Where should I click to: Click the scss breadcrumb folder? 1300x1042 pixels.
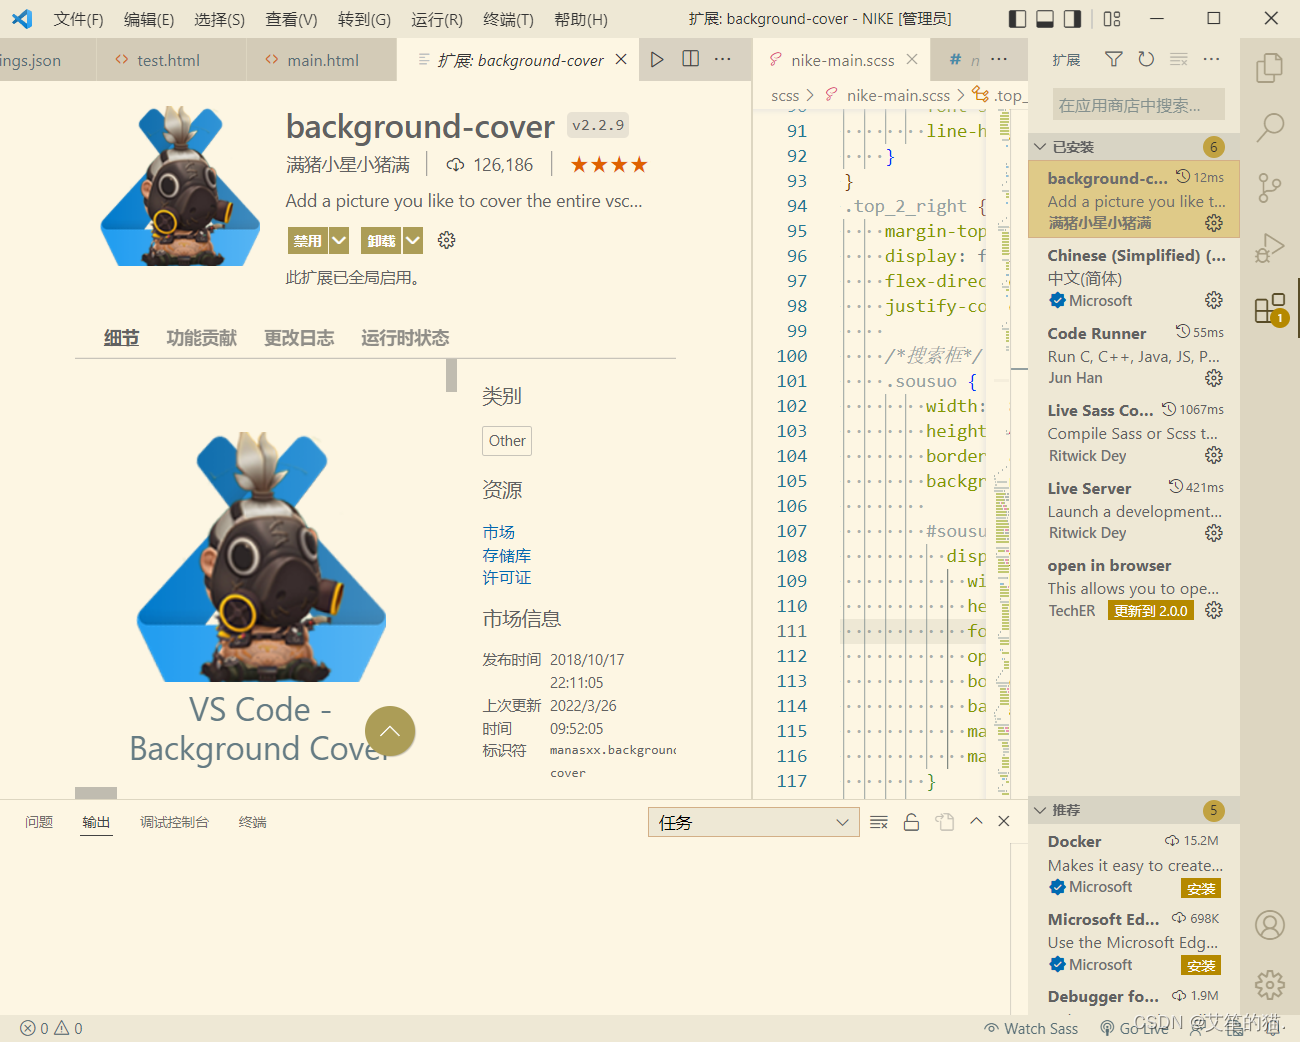point(785,96)
